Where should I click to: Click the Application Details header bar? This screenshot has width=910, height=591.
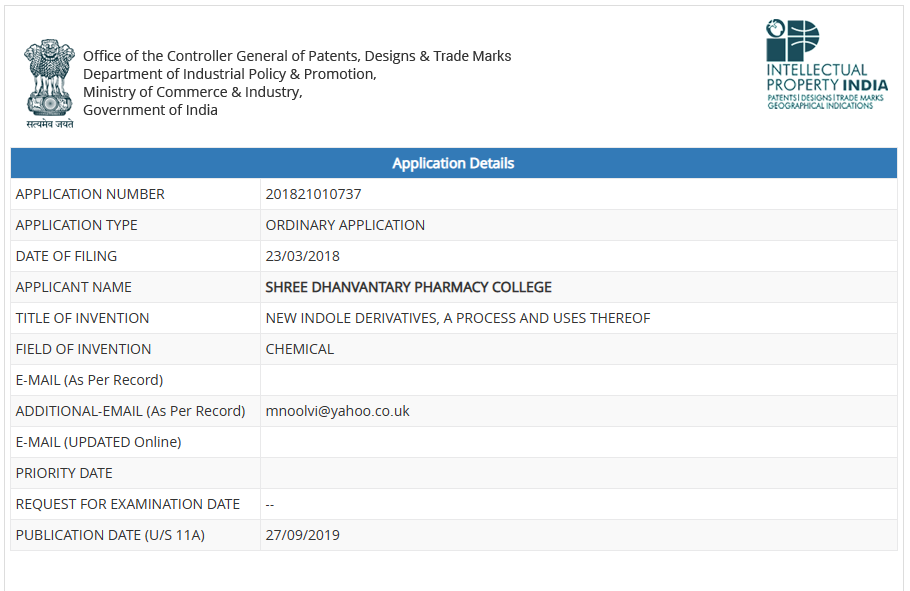coord(453,163)
